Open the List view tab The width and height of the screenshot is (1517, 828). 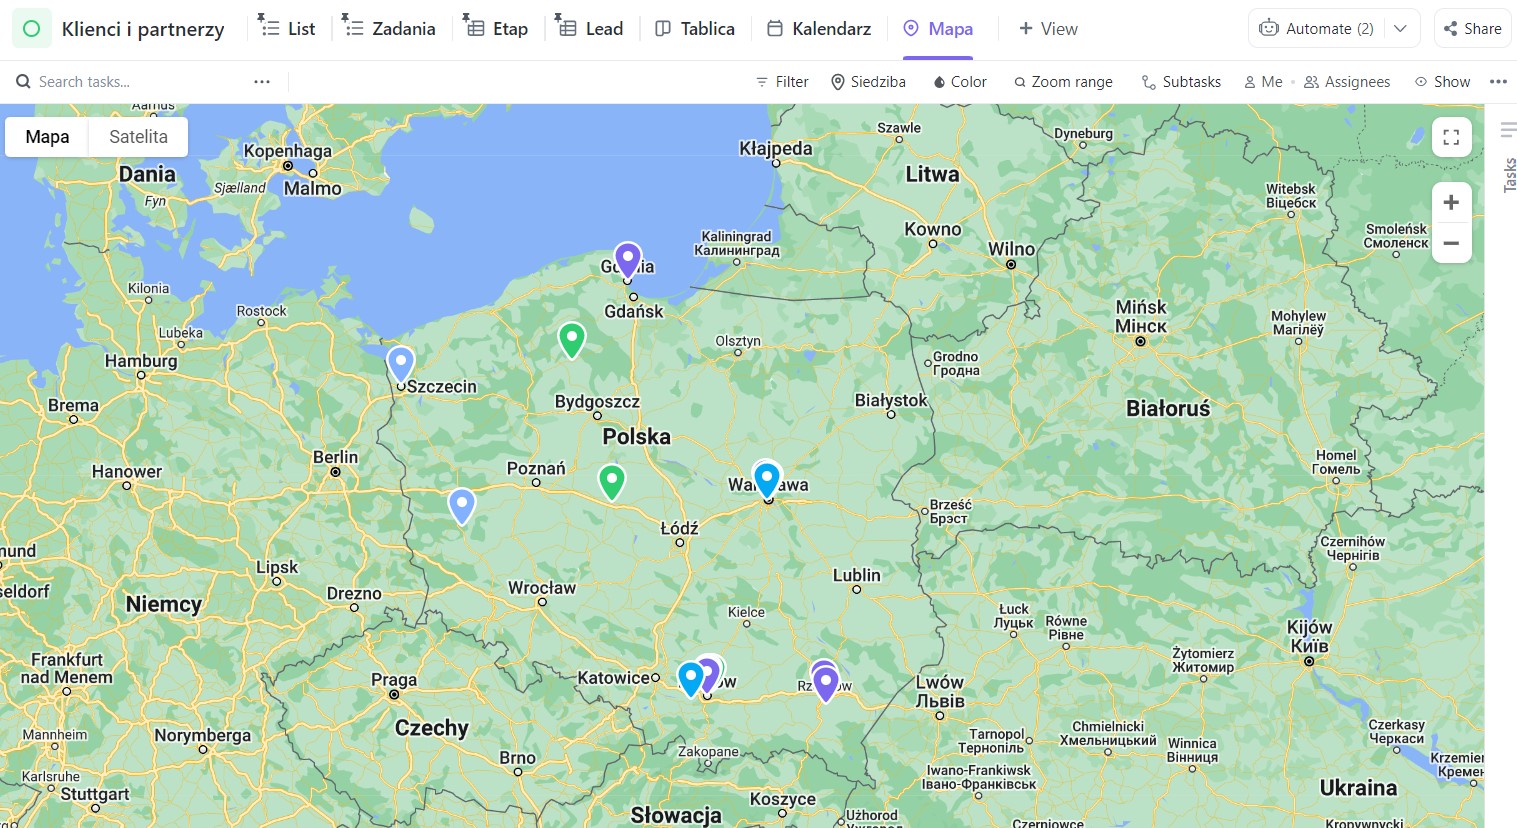click(287, 29)
